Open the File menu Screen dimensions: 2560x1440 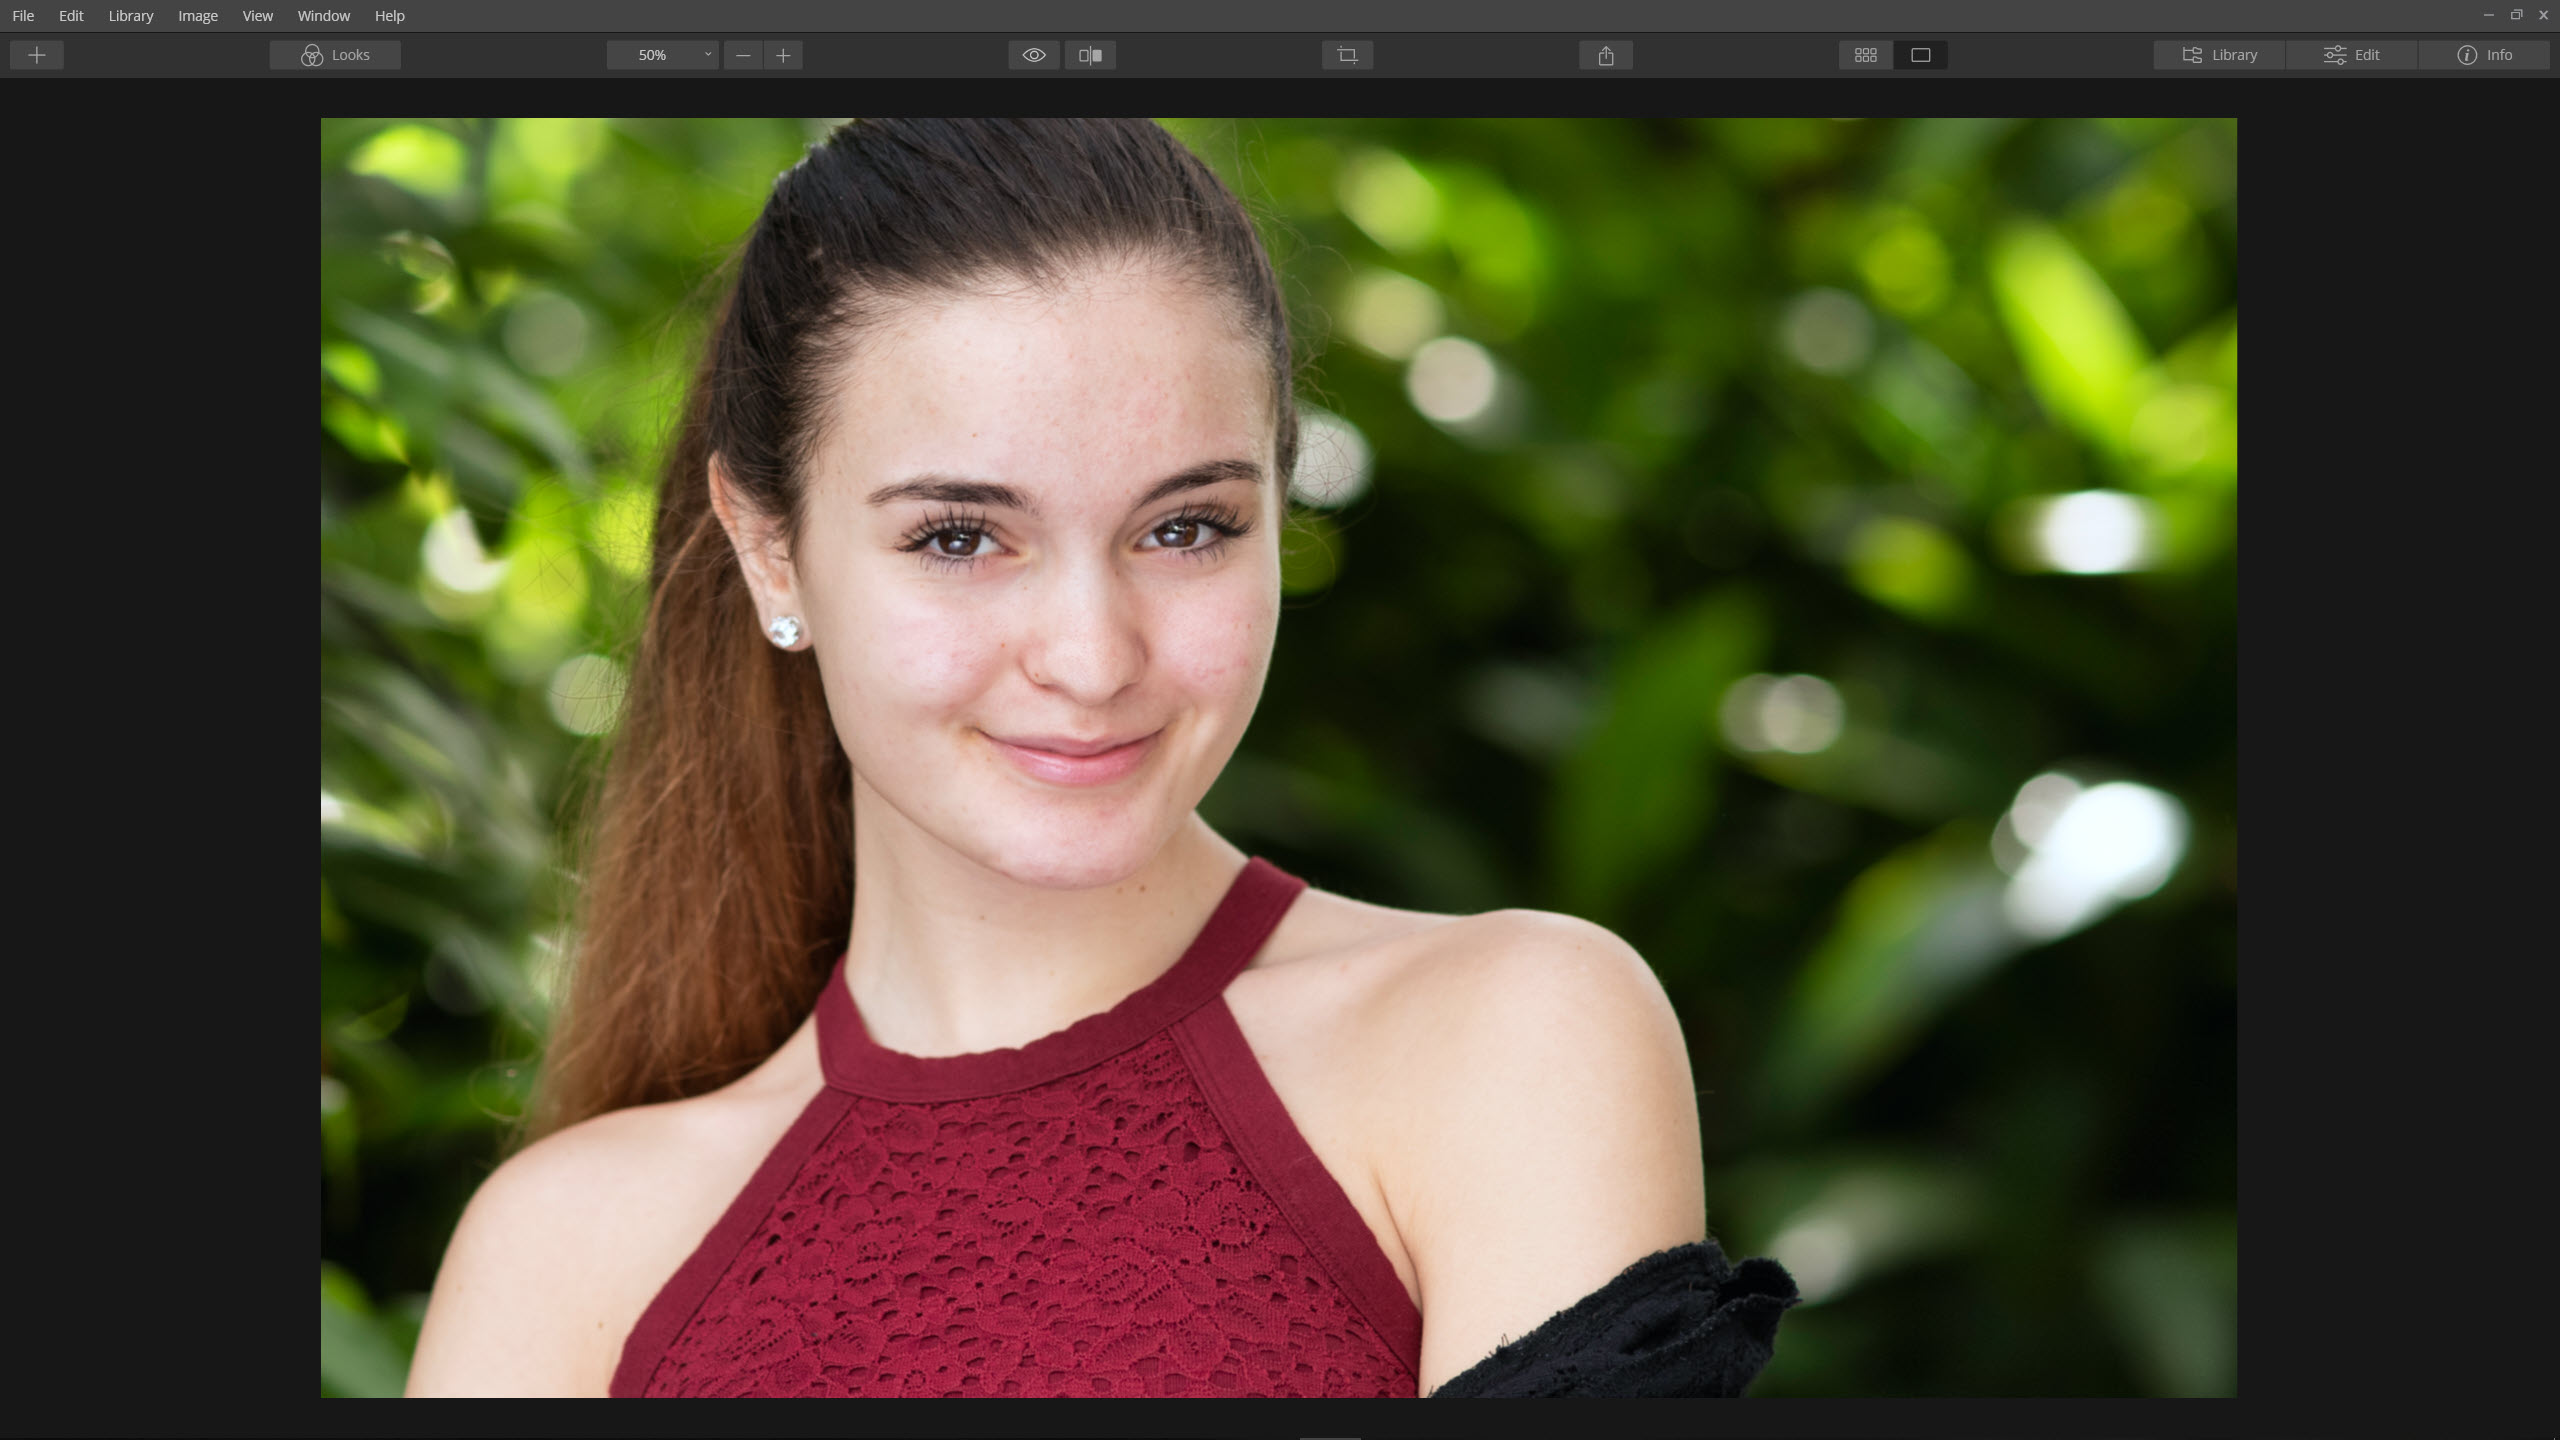coord(23,16)
